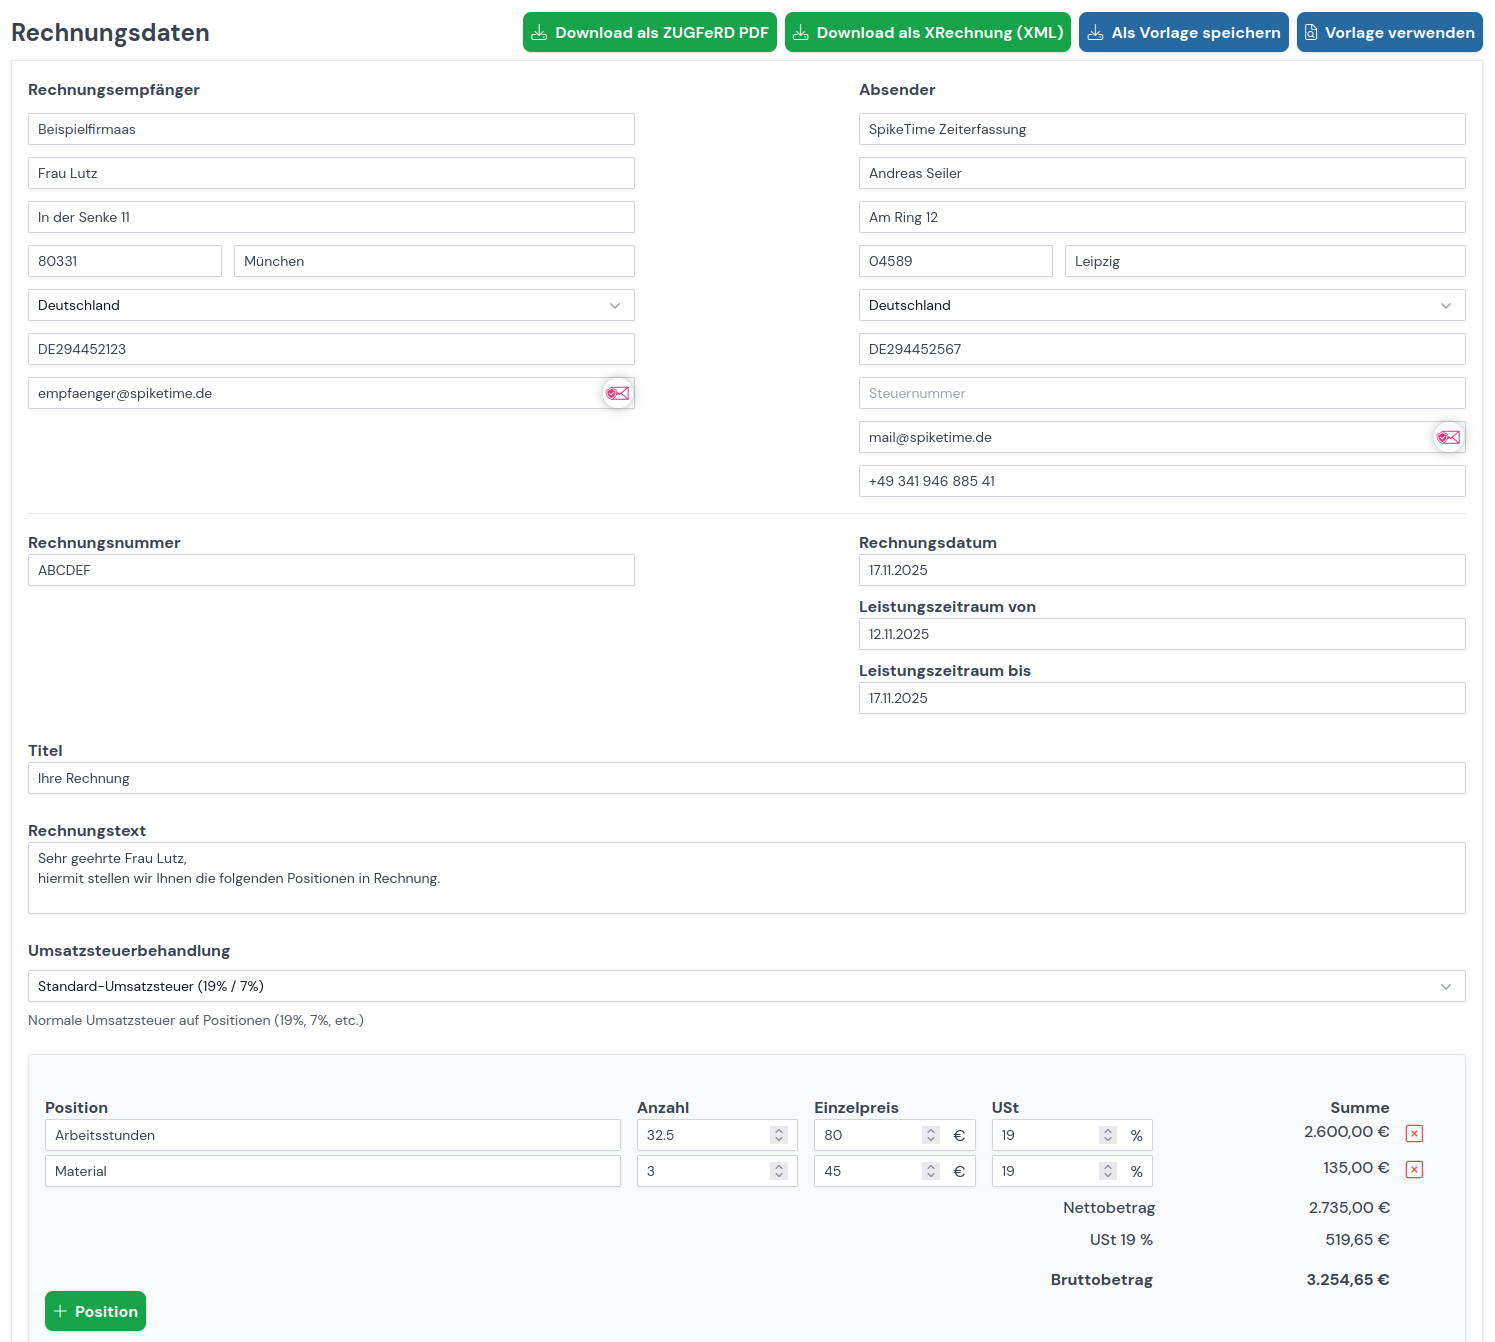The width and height of the screenshot is (1495, 1342).
Task: Click Vorlage verwenden button
Action: click(x=1389, y=32)
